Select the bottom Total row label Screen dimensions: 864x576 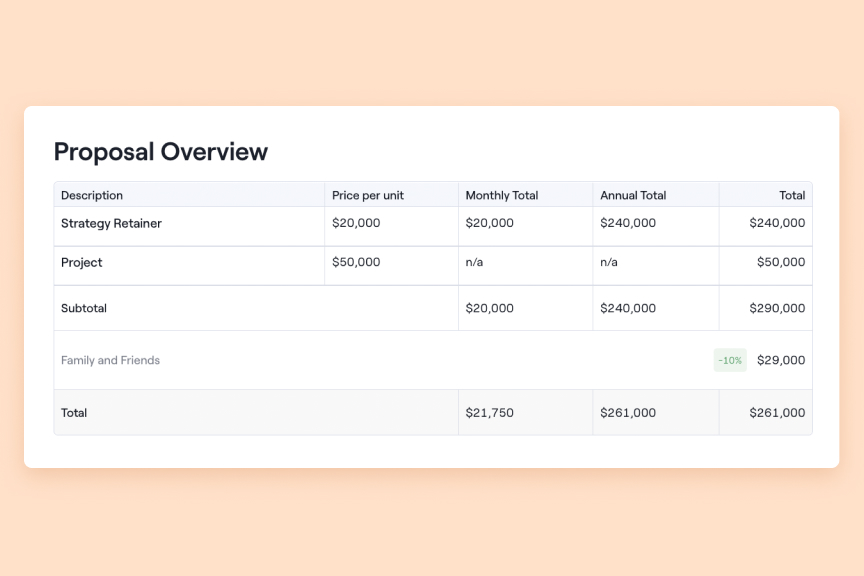(x=74, y=412)
